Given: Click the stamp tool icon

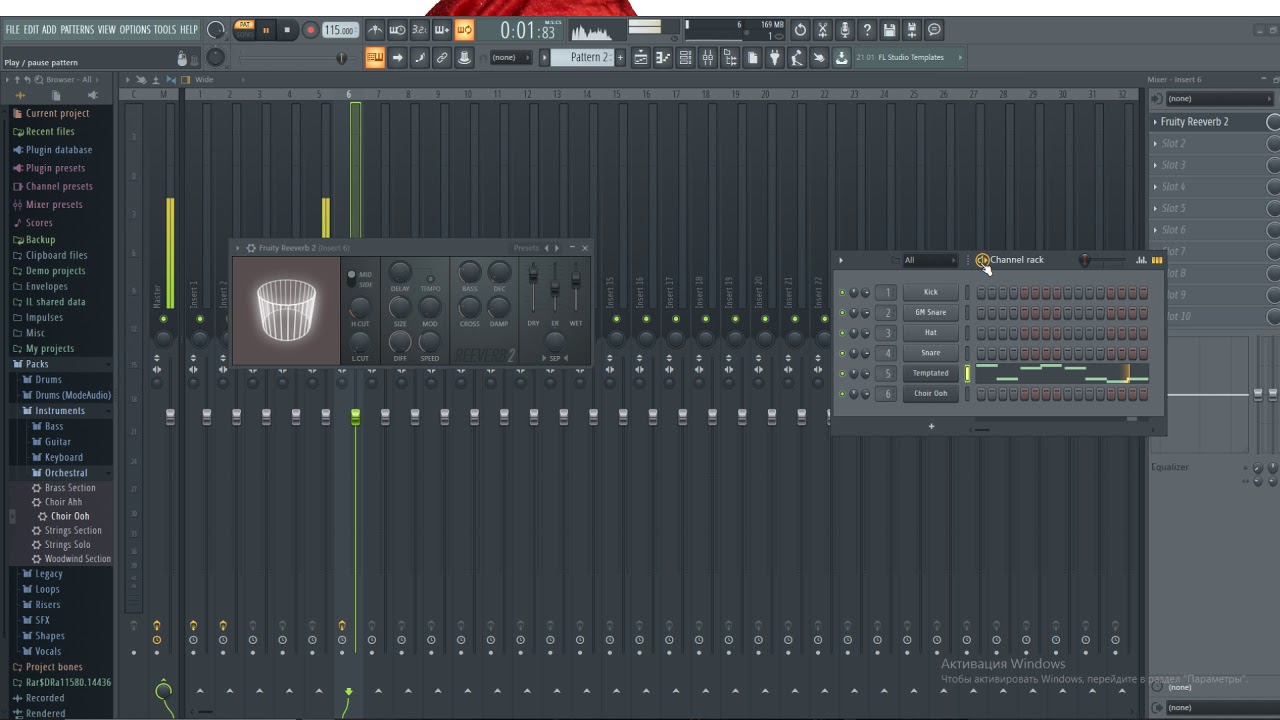Looking at the screenshot, I should 464,58.
